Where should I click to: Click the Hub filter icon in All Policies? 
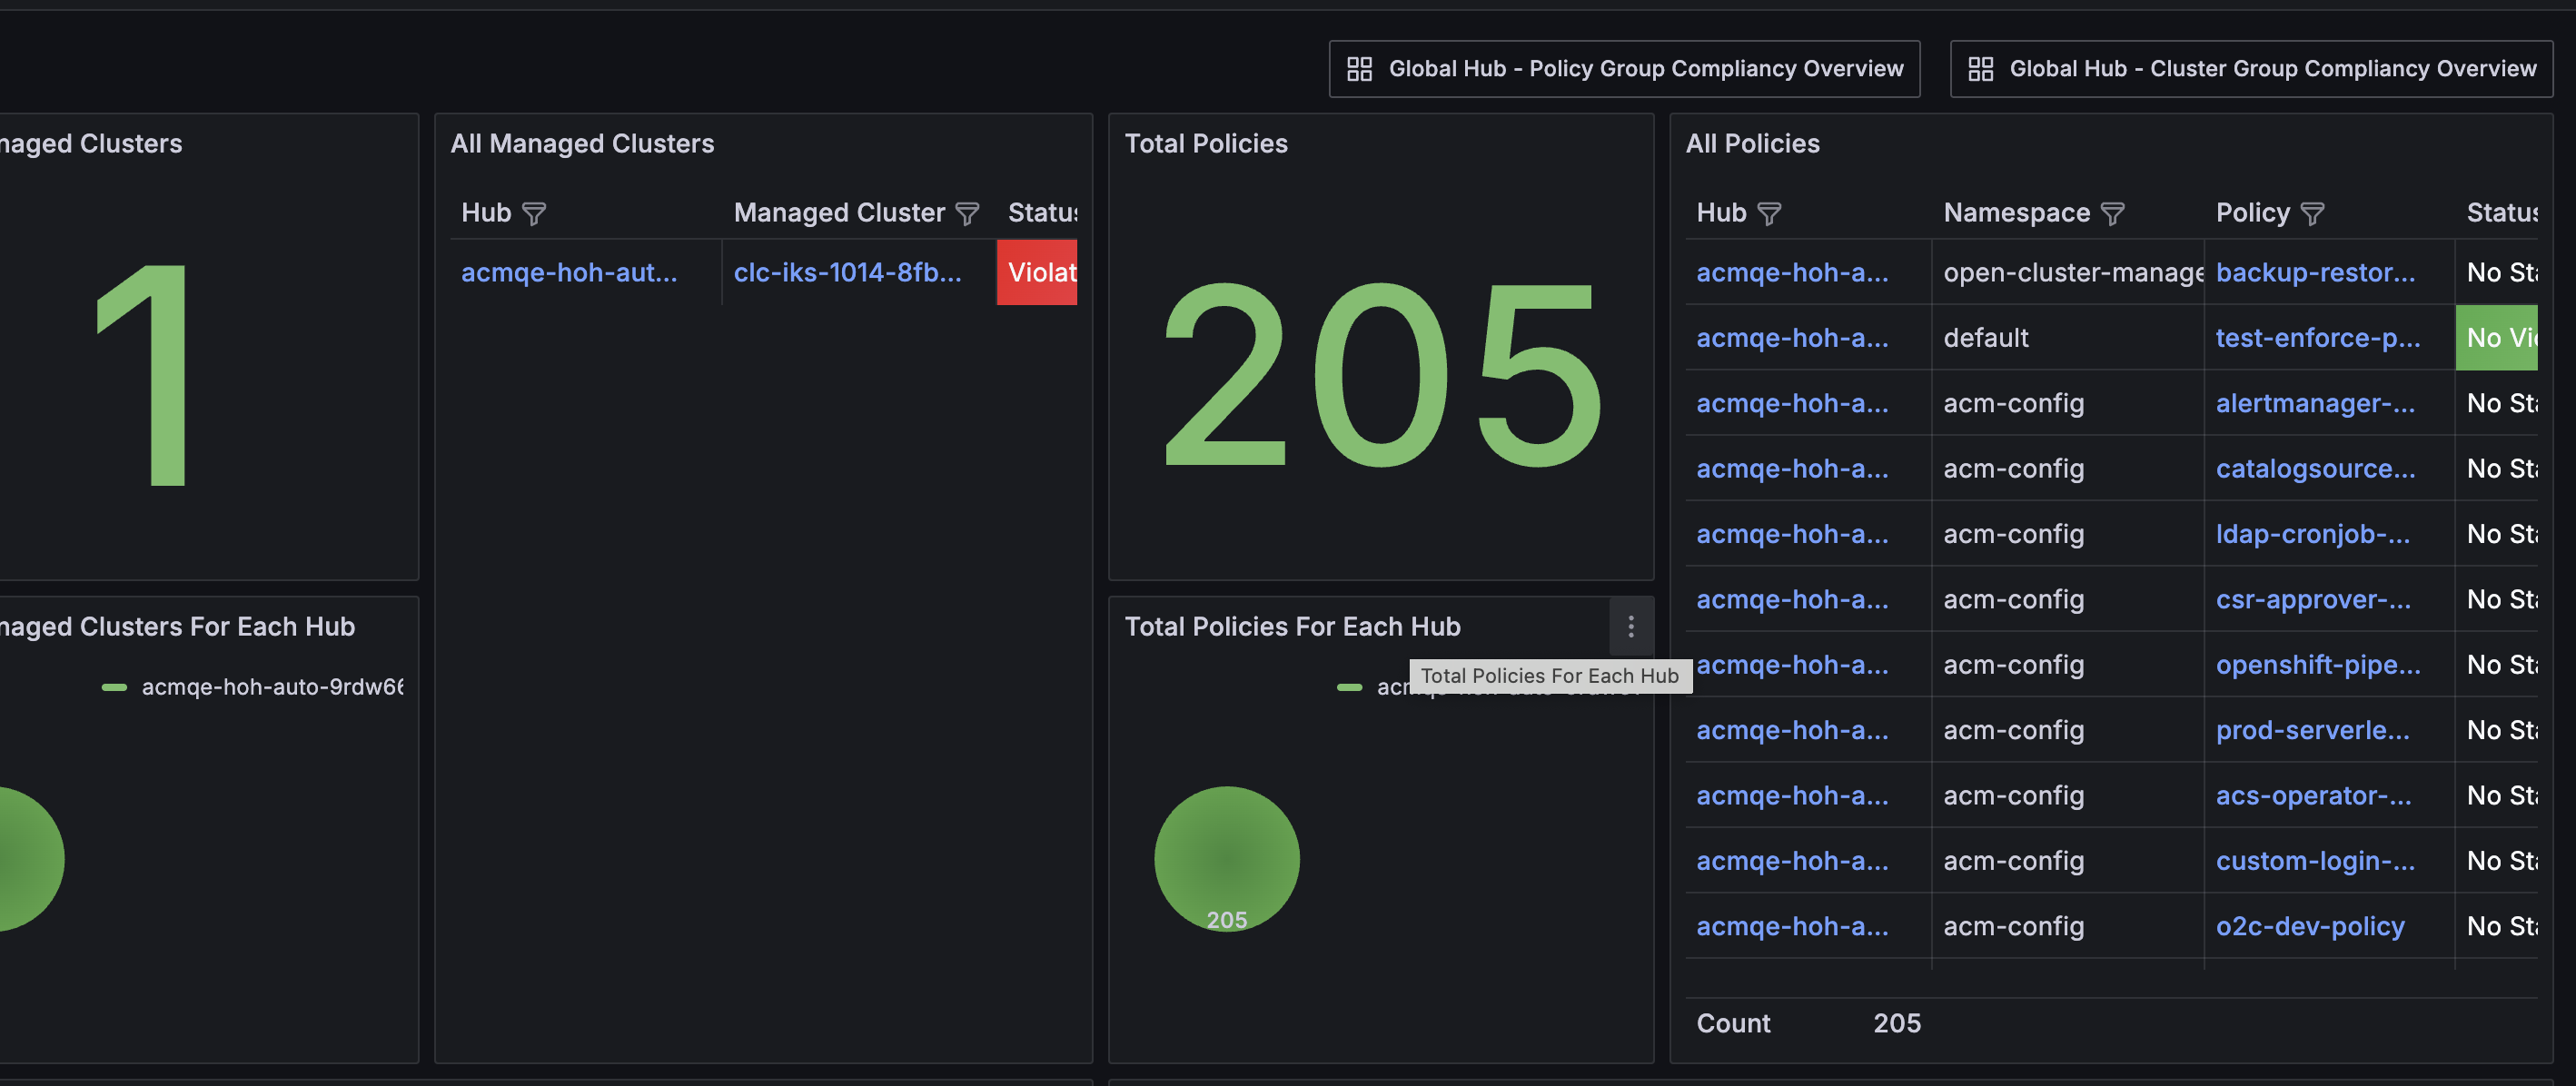point(1769,214)
